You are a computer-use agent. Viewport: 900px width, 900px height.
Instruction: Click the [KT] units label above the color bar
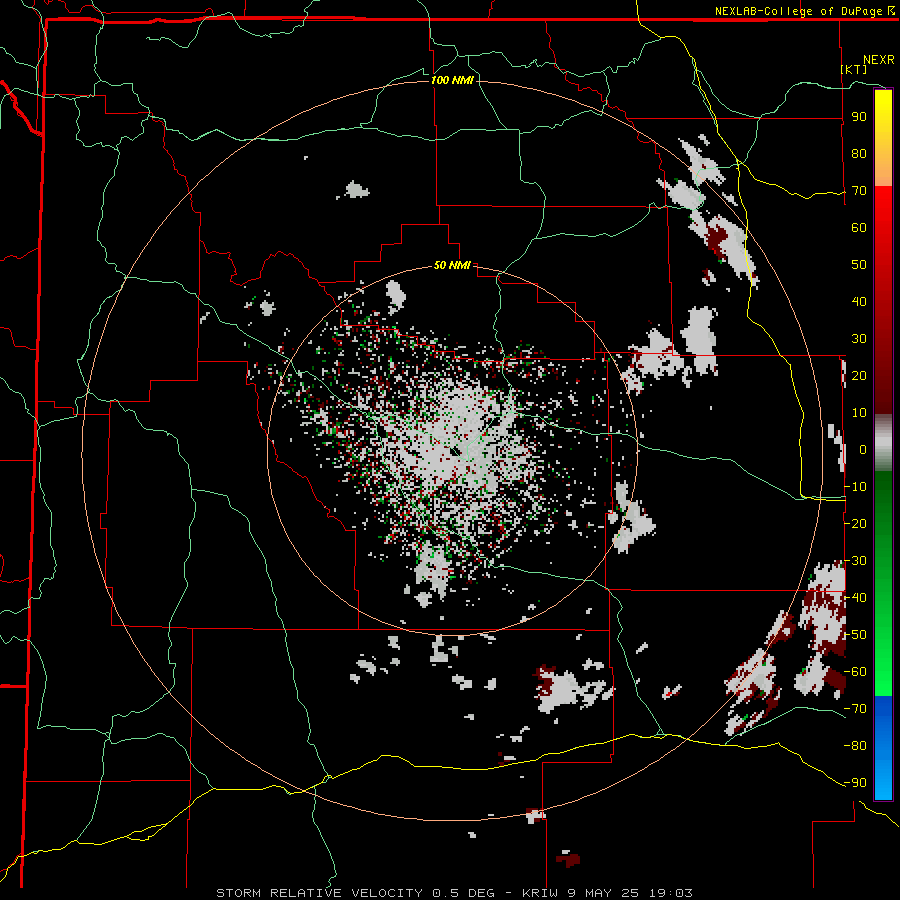point(854,69)
